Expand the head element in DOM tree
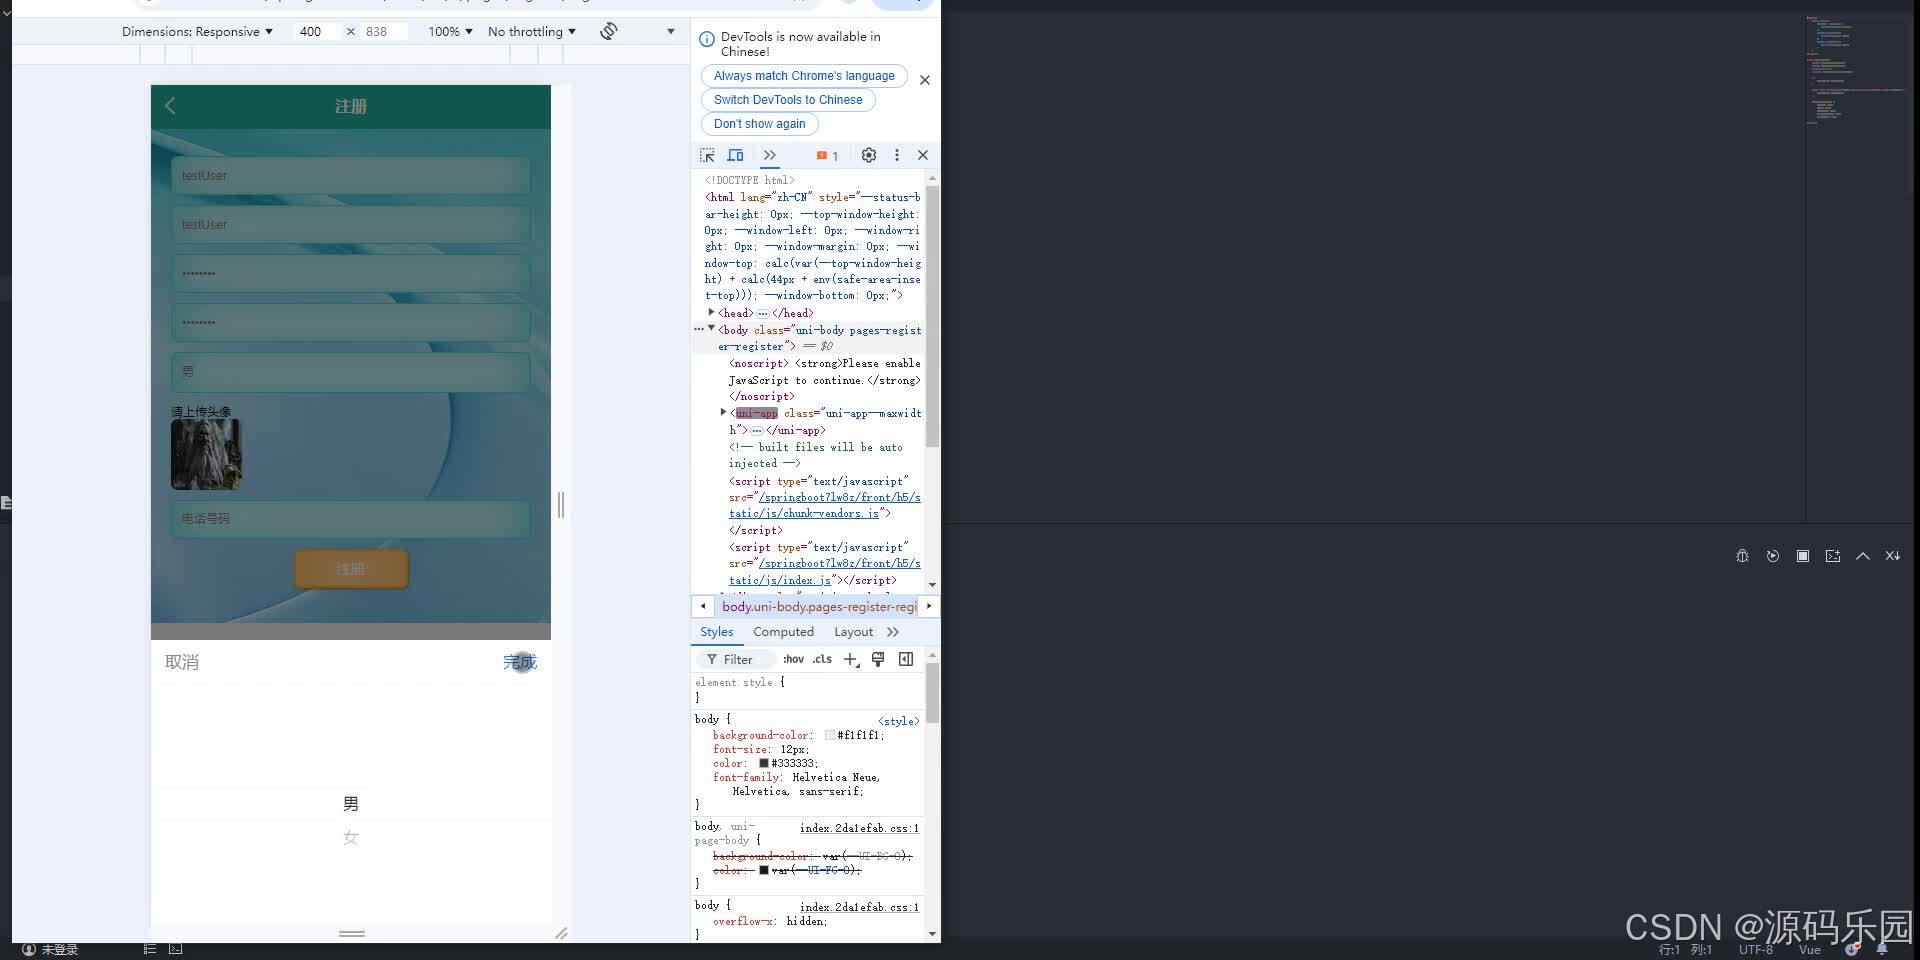The image size is (1920, 960). (711, 312)
